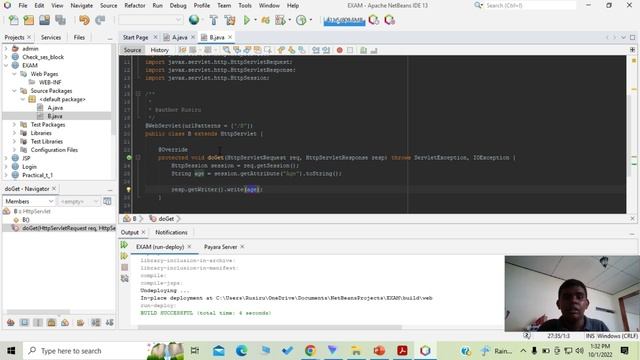Click the History view button
This screenshot has width=640, height=360.
point(160,50)
